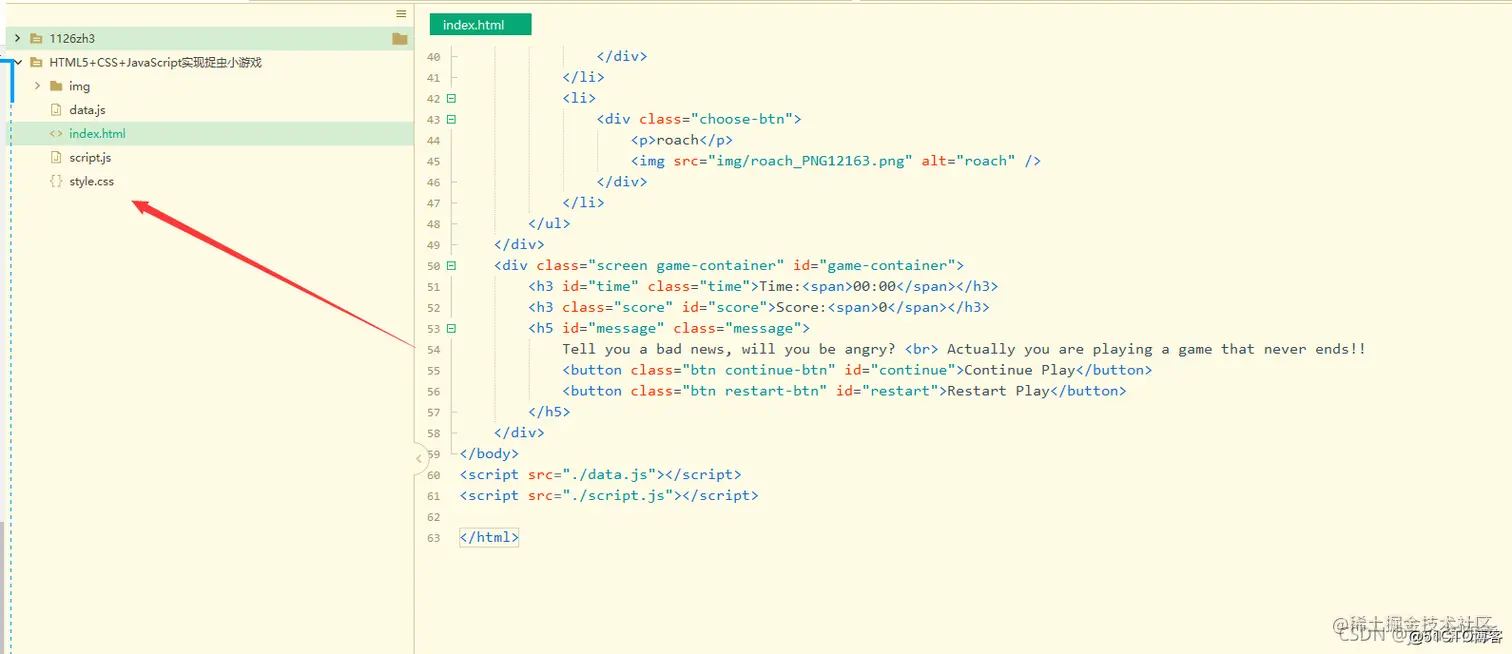Screen dimensions: 1512x654
Task: Click the img roach_PNG12163.png line
Action: pos(836,160)
